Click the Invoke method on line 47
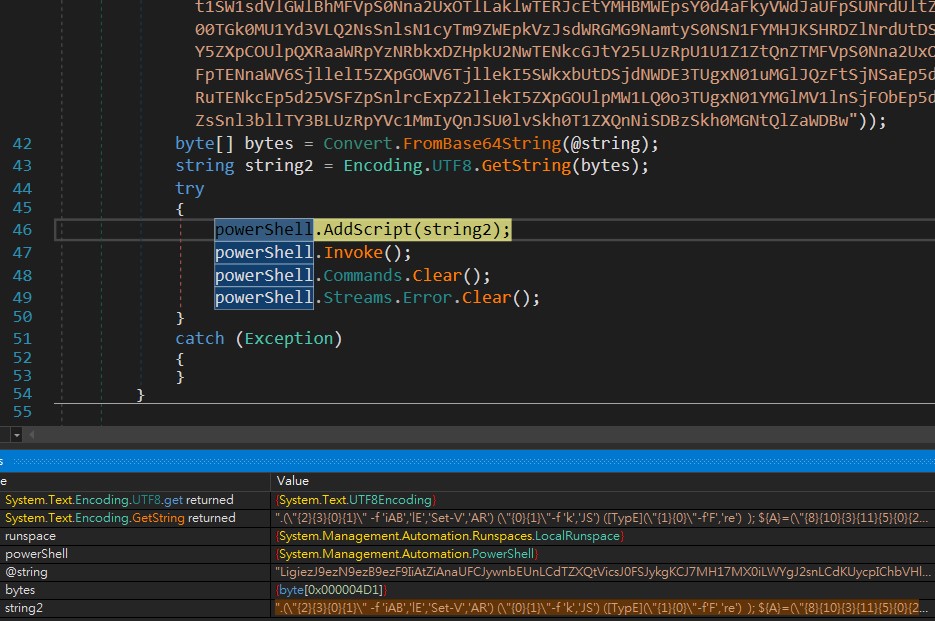The image size is (935, 621). point(353,253)
